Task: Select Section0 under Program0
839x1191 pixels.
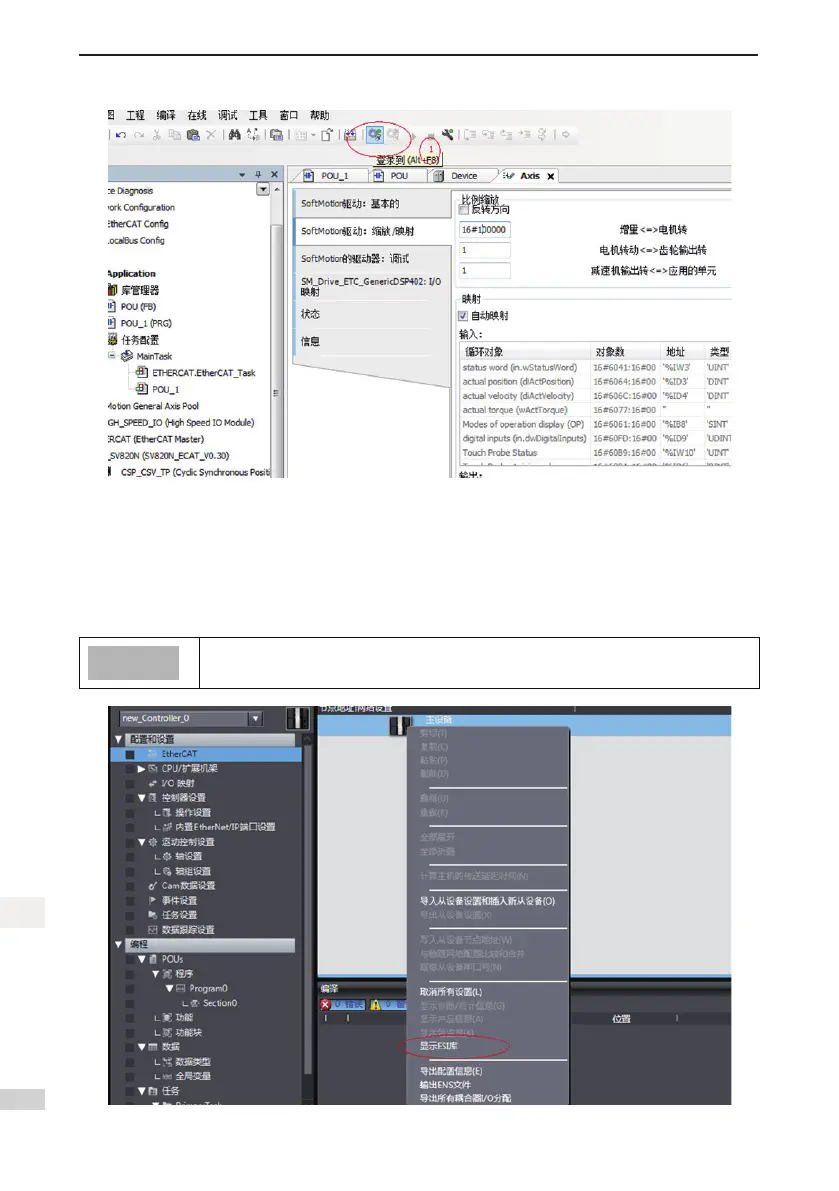Action: [x=219, y=1003]
